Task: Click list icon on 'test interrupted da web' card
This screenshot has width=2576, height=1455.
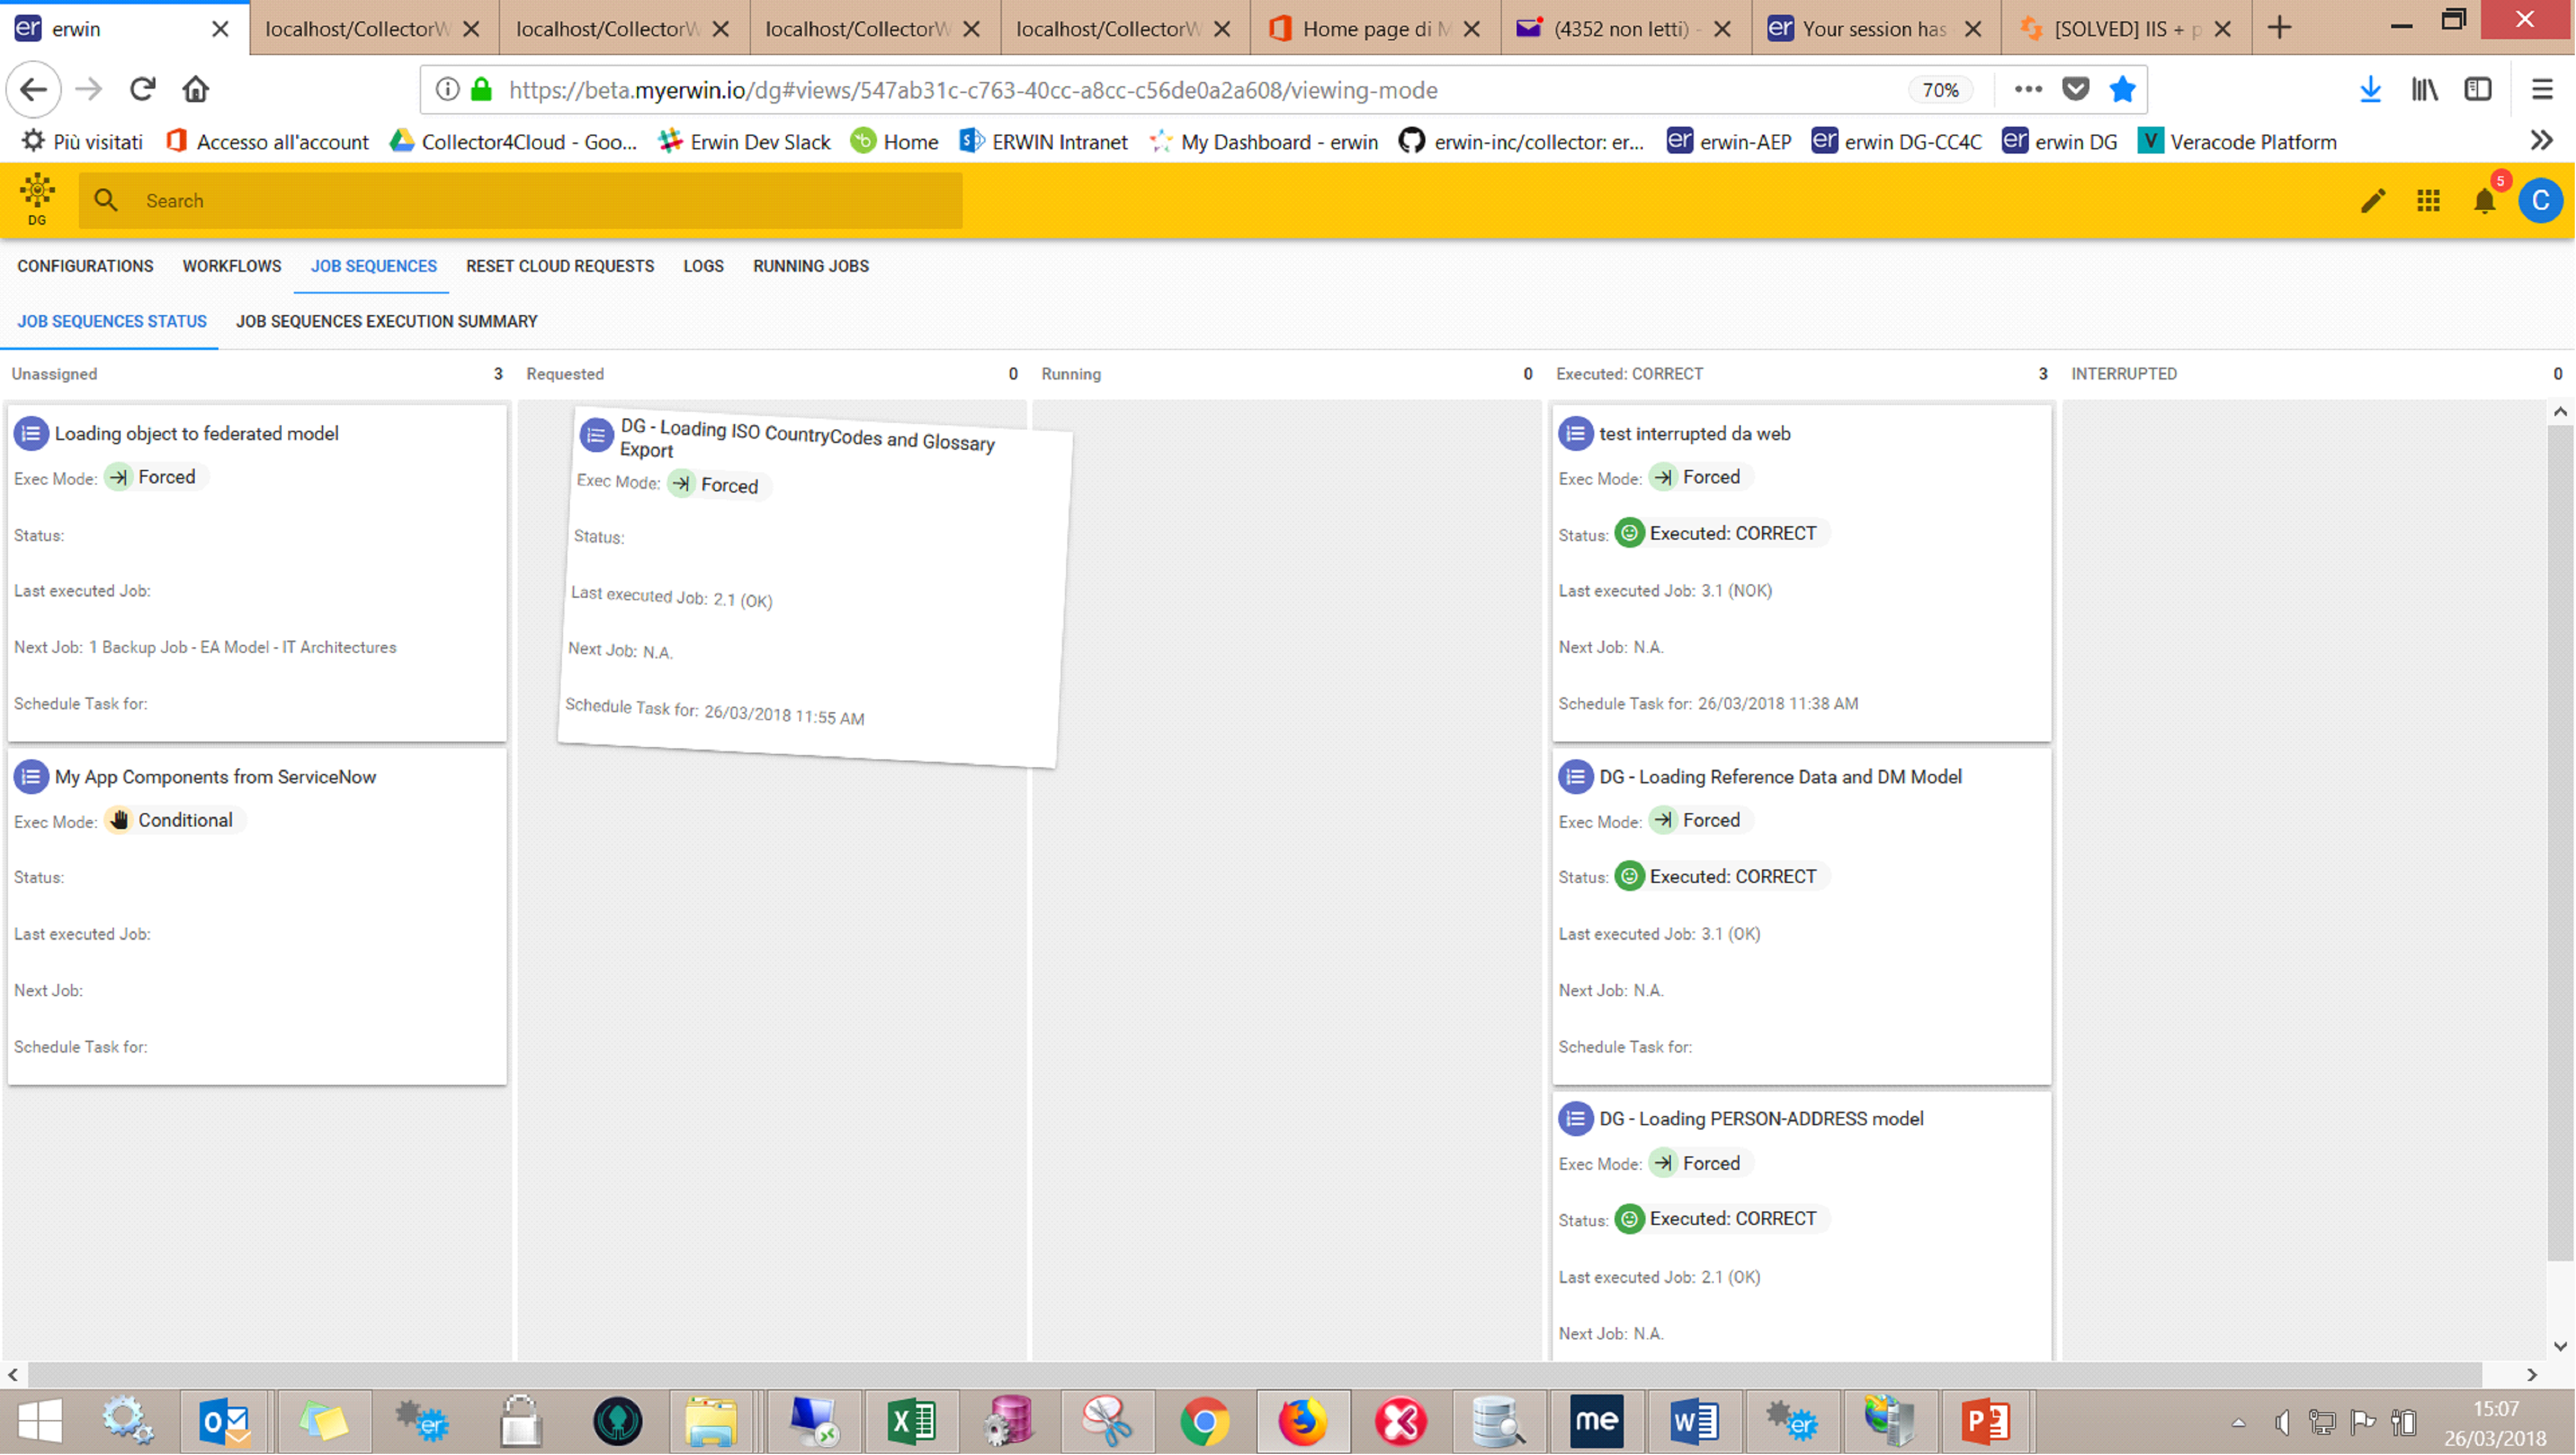Action: (1575, 433)
